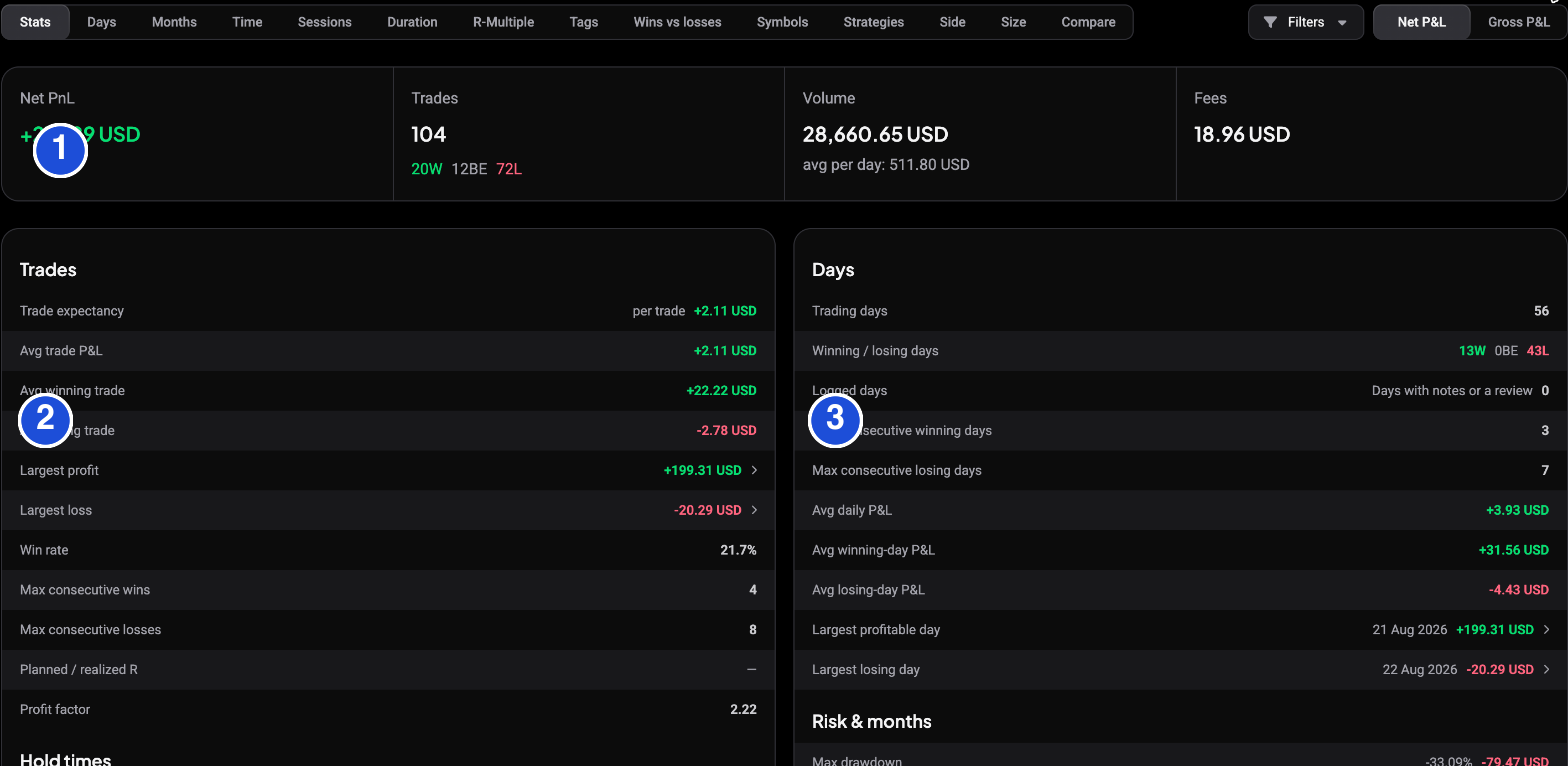Viewport: 1568px width, 766px height.
Task: Click the 12BE breakeven trades count
Action: 469,169
